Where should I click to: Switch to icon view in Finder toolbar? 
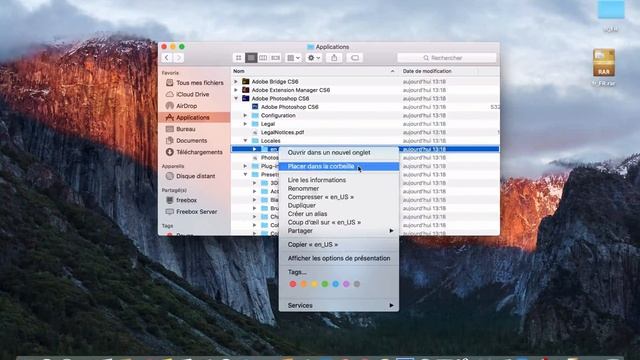point(239,58)
